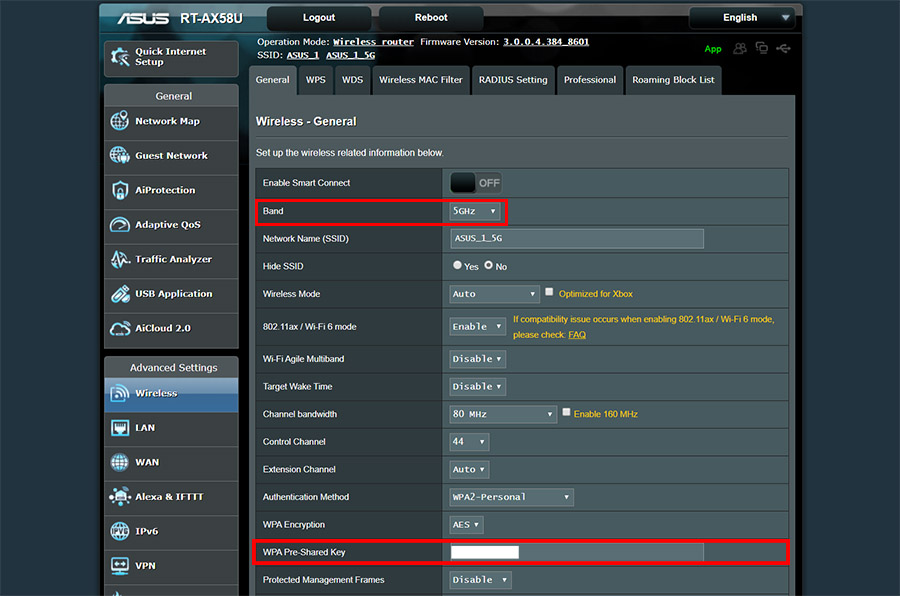
Task: Click the ASUS_1_5G SSID link in the header
Action: 351,56
